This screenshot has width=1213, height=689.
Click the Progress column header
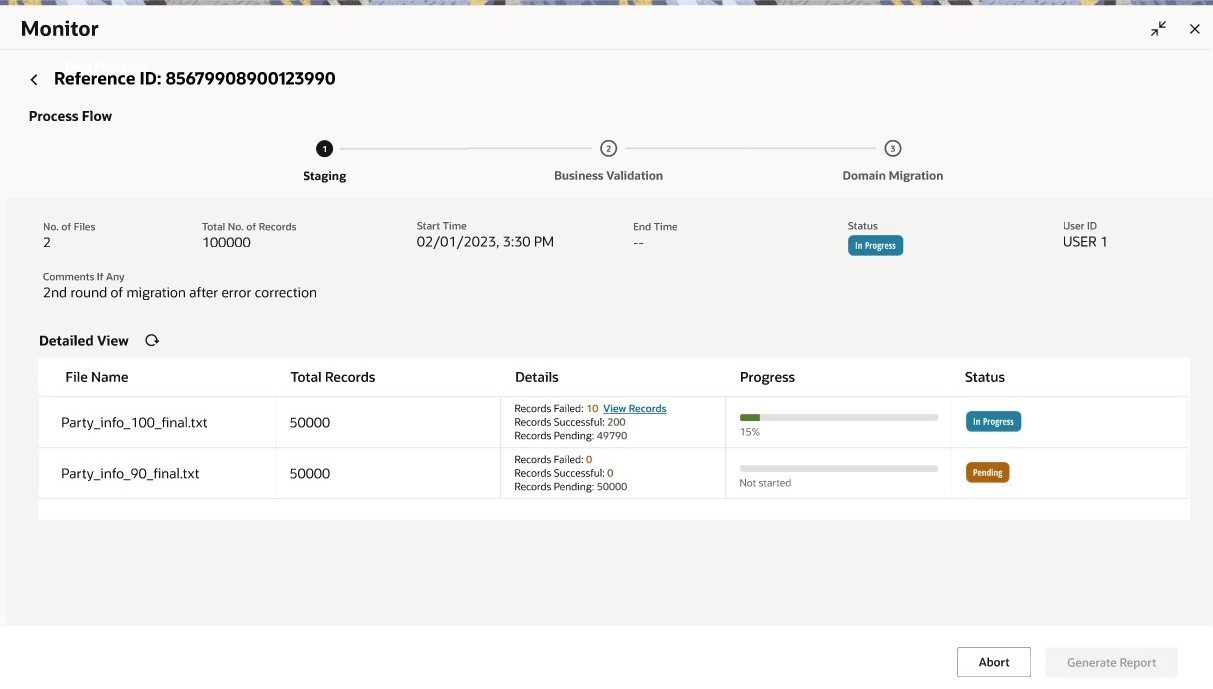coord(767,378)
